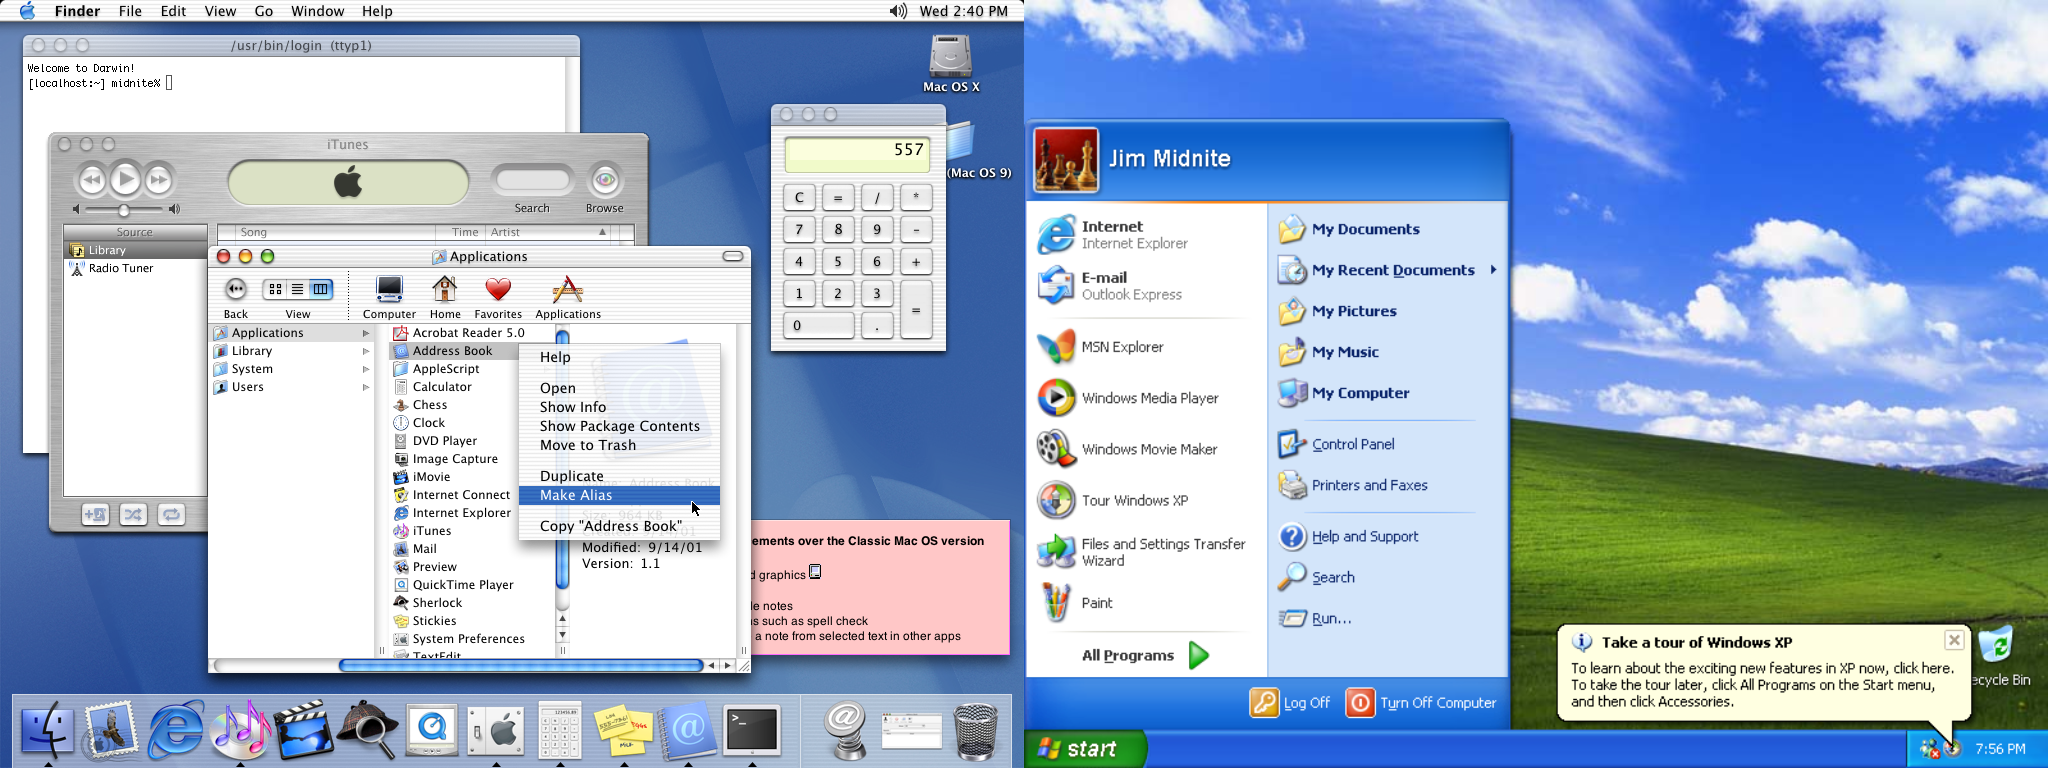Switch to Terminal in the Dock
Image resolution: width=2048 pixels, height=768 pixels.
(752, 730)
